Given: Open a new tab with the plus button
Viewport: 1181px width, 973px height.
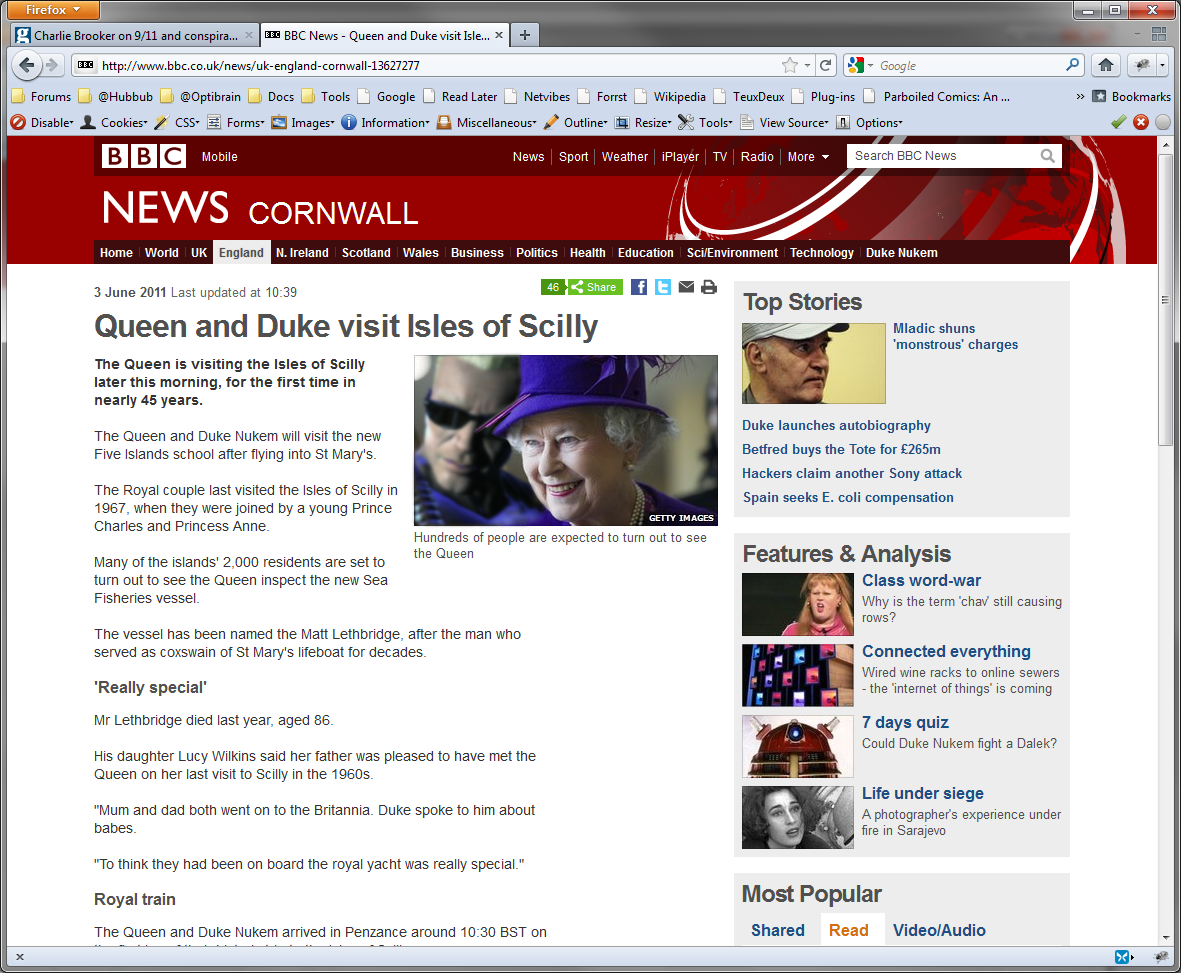Looking at the screenshot, I should coord(525,35).
